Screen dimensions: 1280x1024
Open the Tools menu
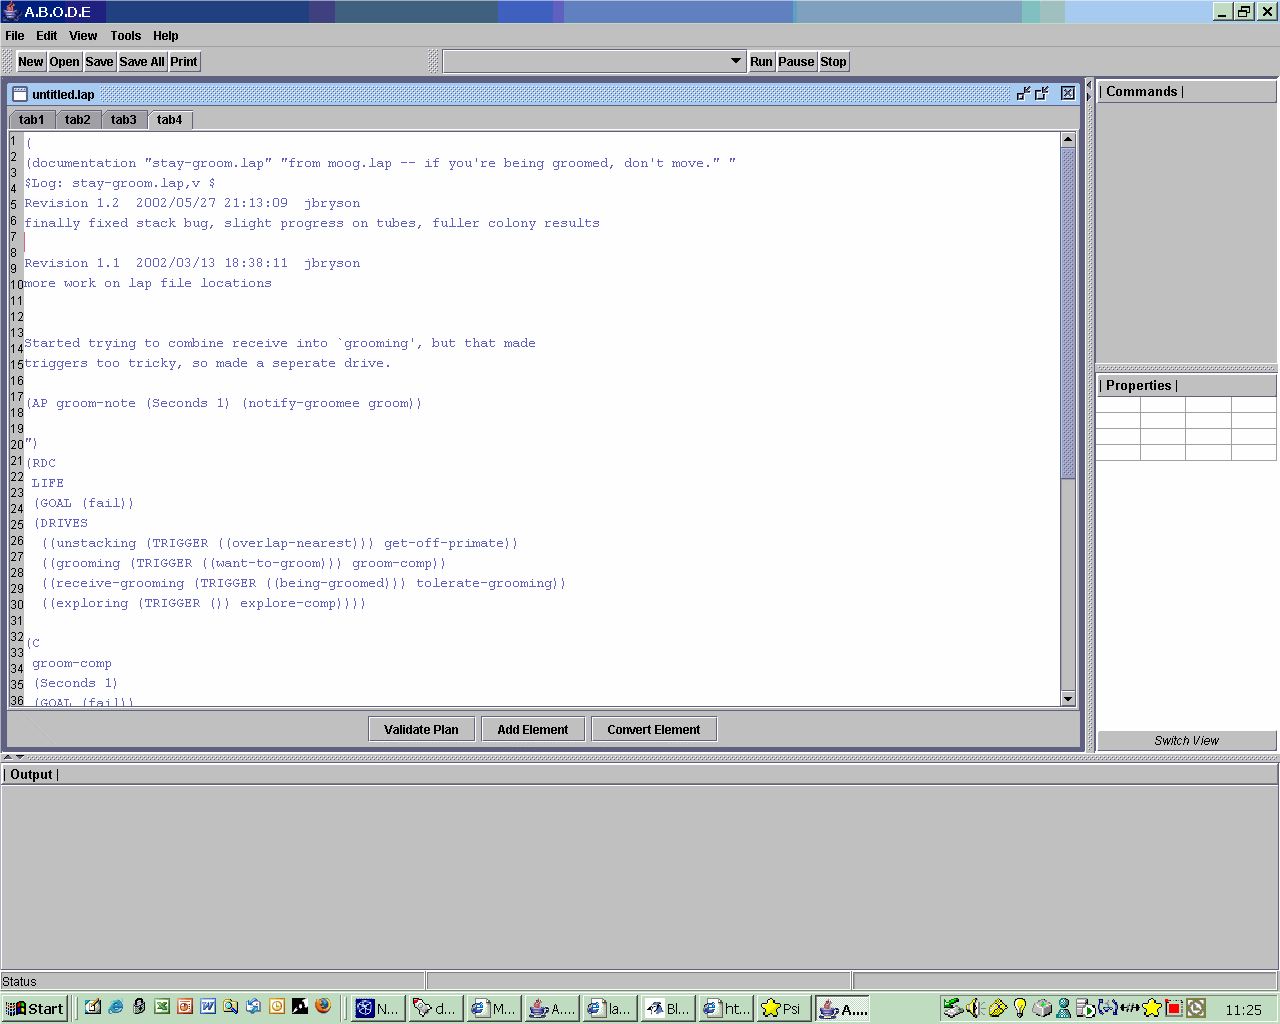pos(126,36)
